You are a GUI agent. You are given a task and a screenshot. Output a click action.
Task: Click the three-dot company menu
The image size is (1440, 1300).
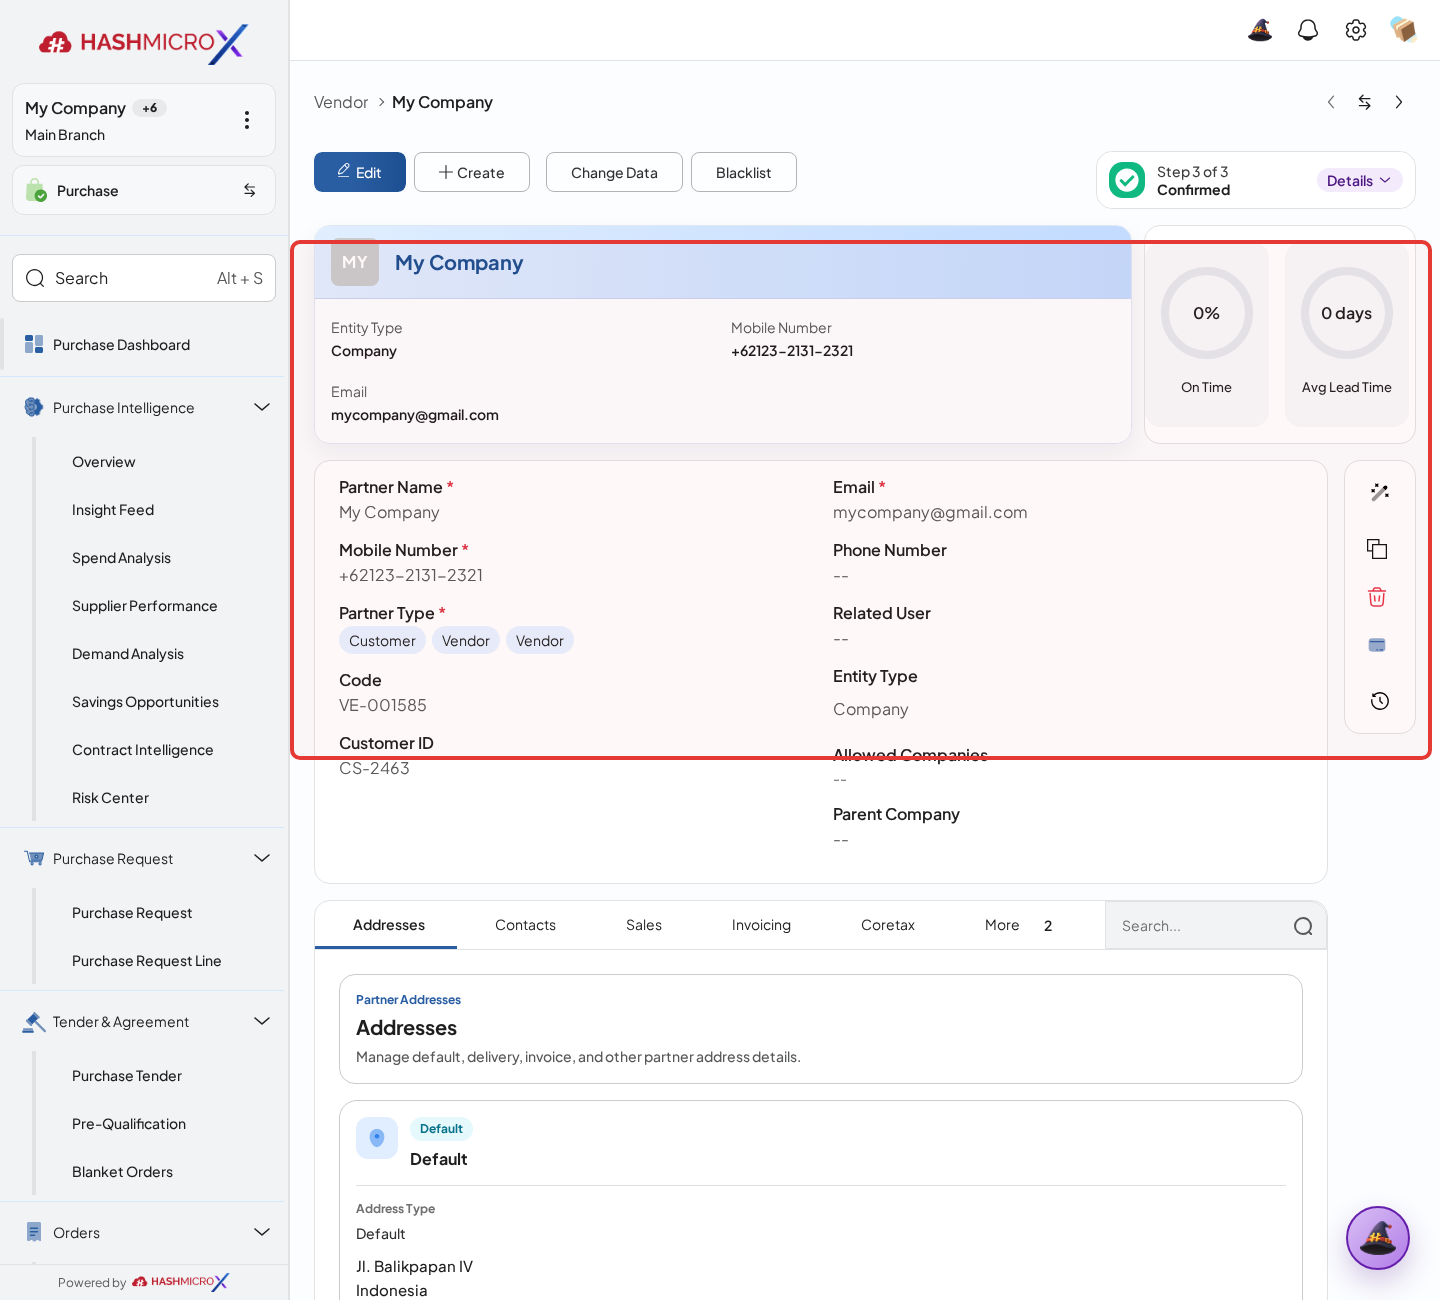(247, 120)
